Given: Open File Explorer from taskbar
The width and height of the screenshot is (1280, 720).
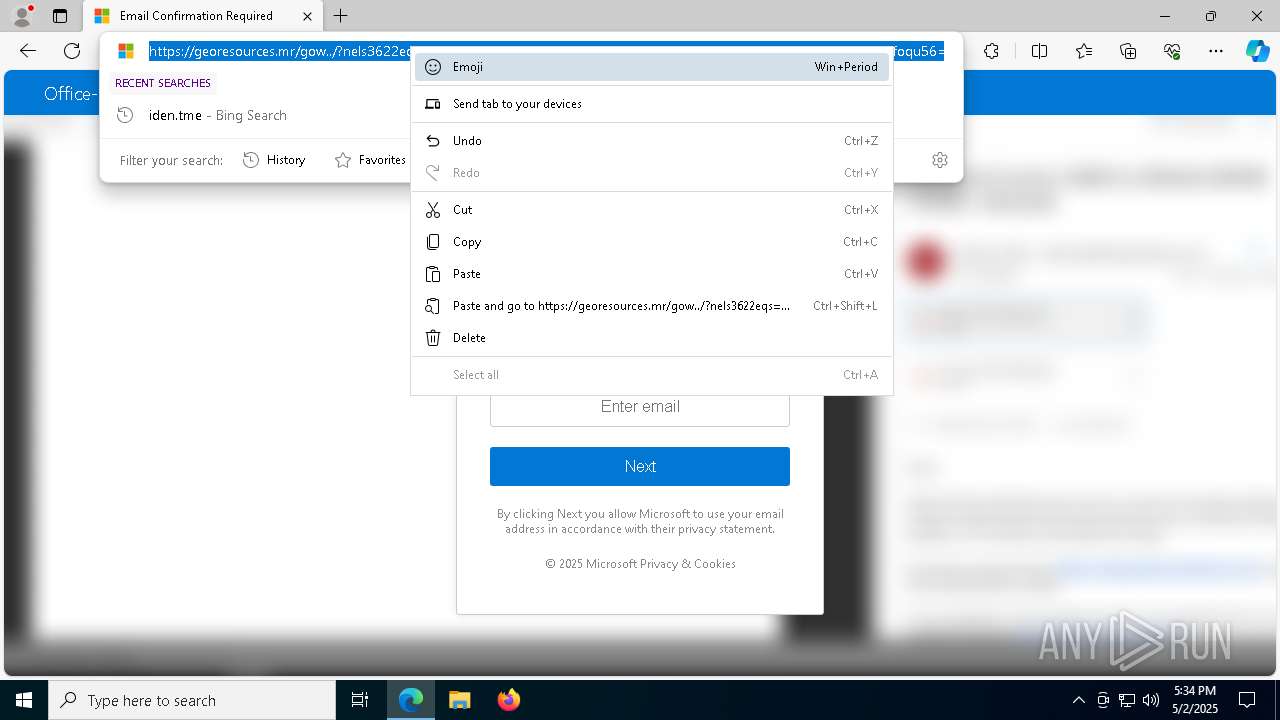Looking at the screenshot, I should [459, 700].
